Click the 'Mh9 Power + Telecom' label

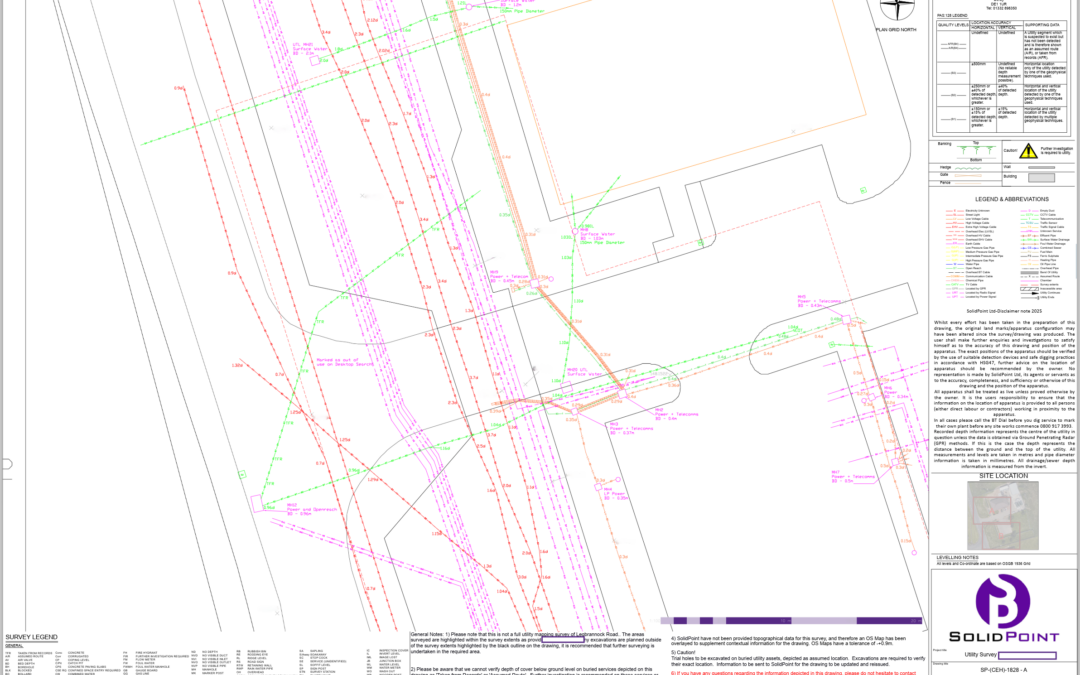(x=508, y=276)
